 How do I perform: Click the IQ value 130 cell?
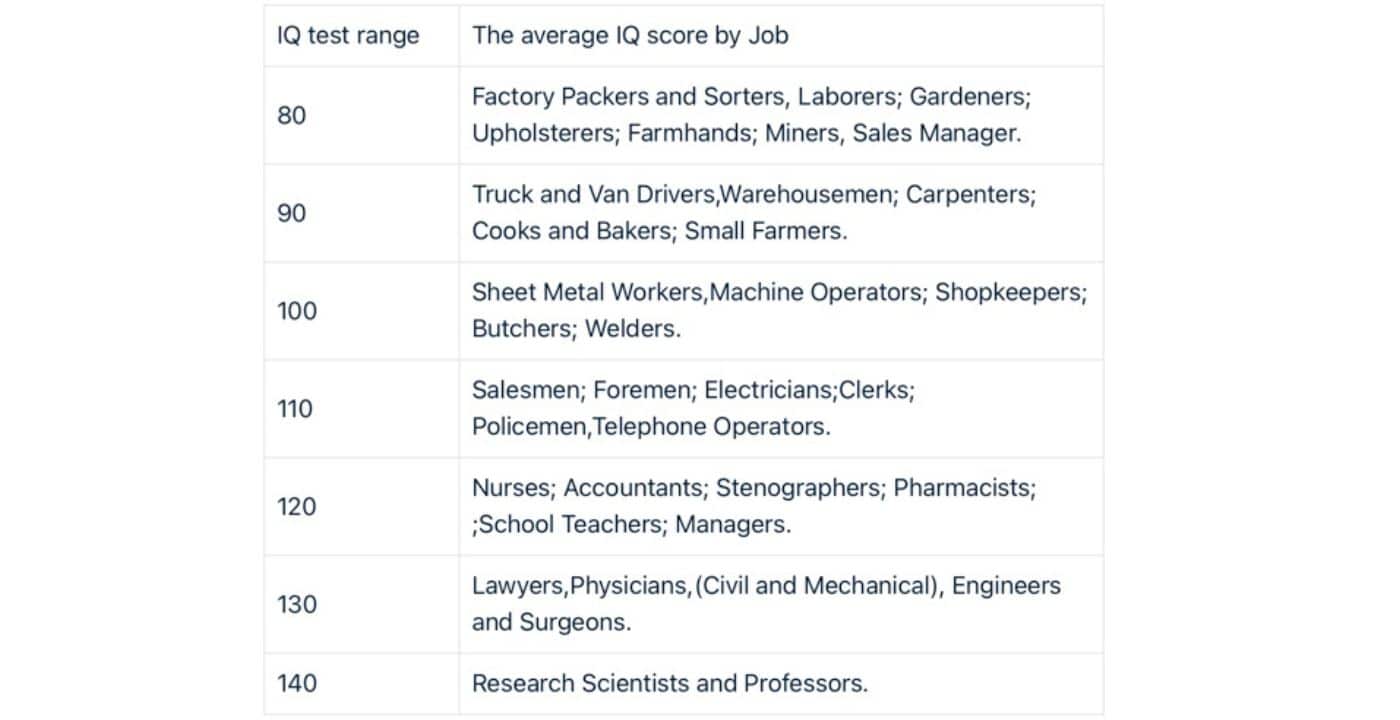[x=361, y=605]
